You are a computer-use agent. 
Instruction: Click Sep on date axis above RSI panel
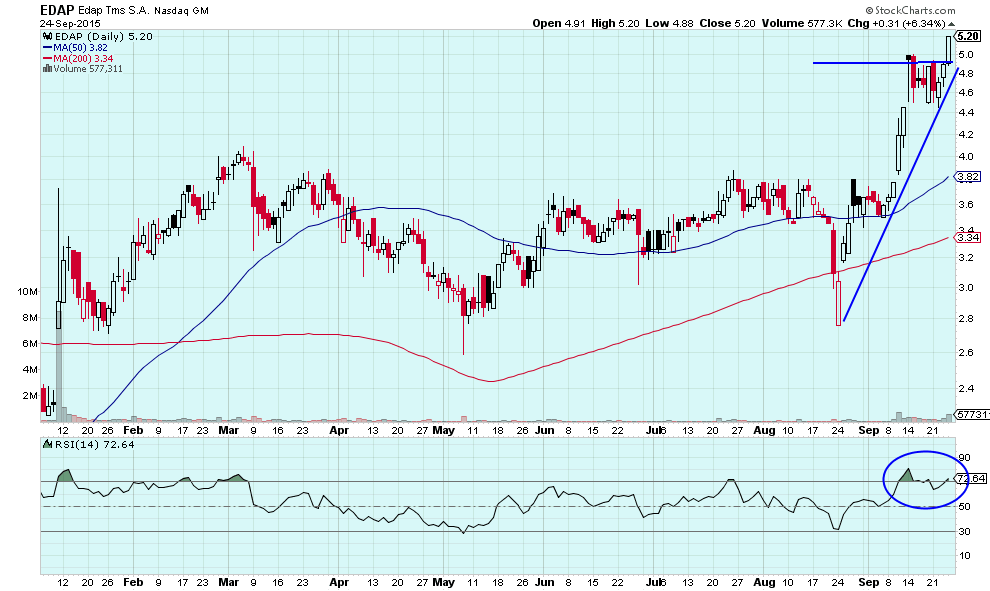point(869,431)
